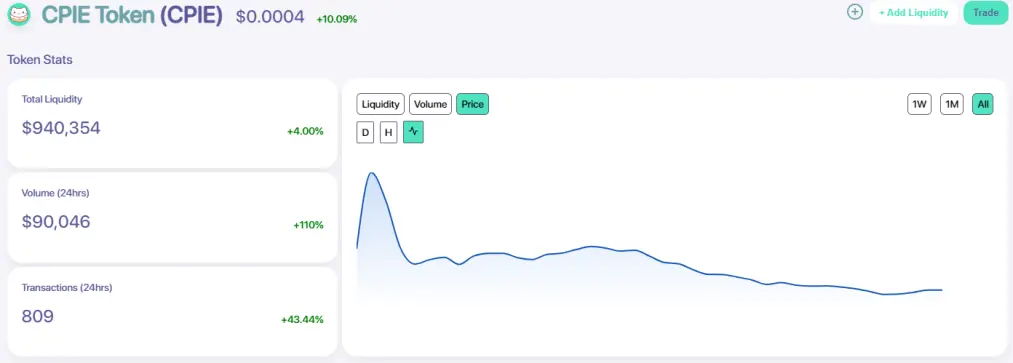Choose the 1M time range

tap(952, 104)
